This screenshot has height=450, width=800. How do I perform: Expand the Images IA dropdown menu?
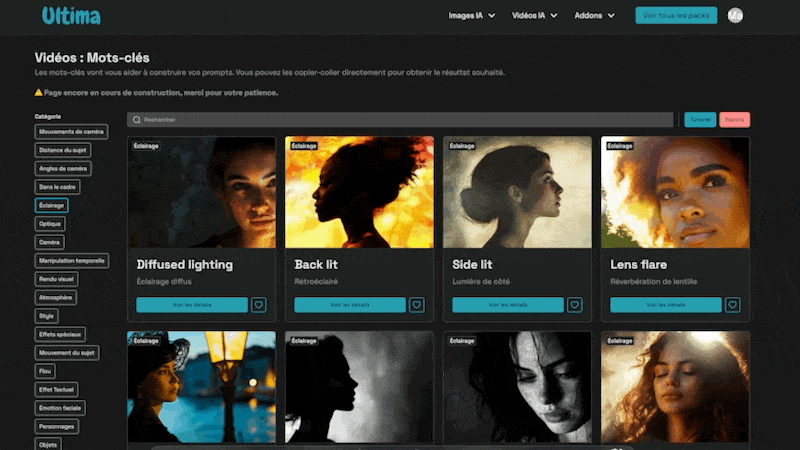coord(474,16)
